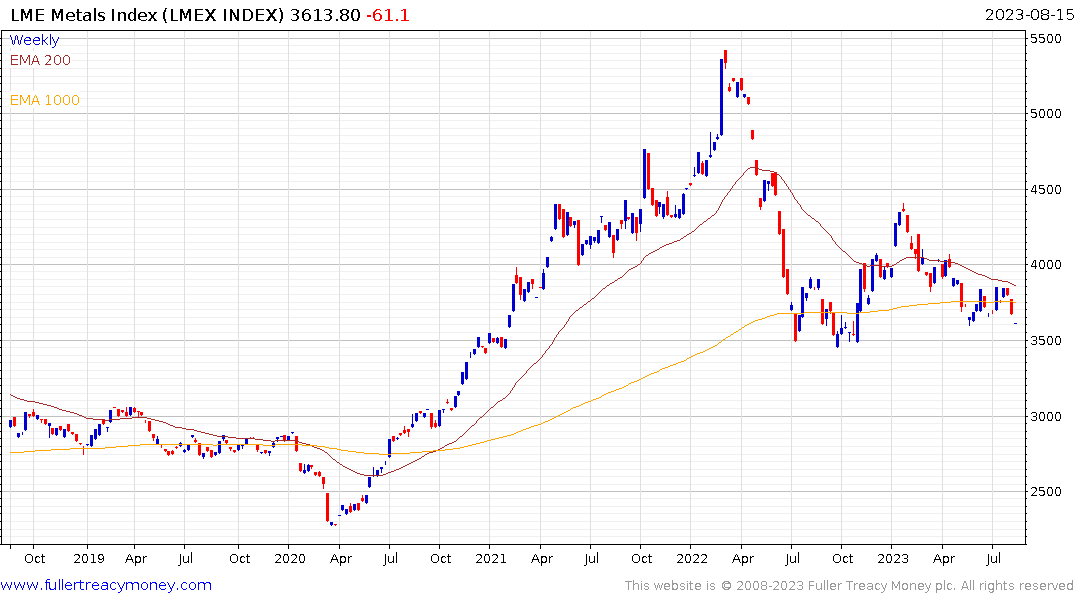Click the 'LME Metals Index (LMEX INDEX)' title

point(147,15)
